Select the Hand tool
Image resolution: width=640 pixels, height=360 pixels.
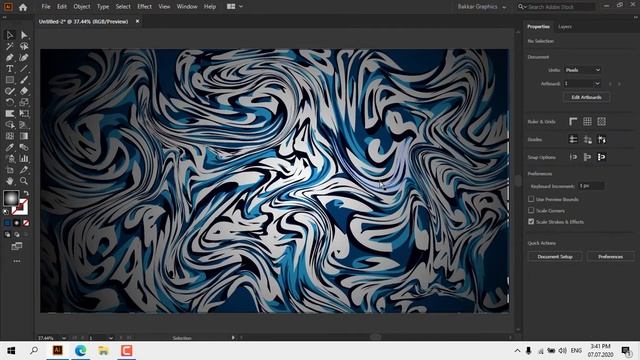[9, 180]
